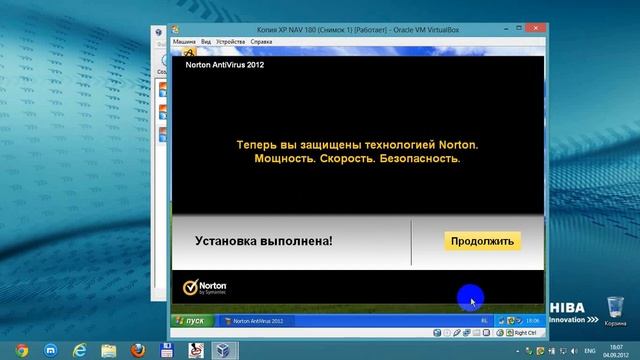Minimize the VirtualBox VM window
This screenshot has width=640, height=360.
pos(506,29)
